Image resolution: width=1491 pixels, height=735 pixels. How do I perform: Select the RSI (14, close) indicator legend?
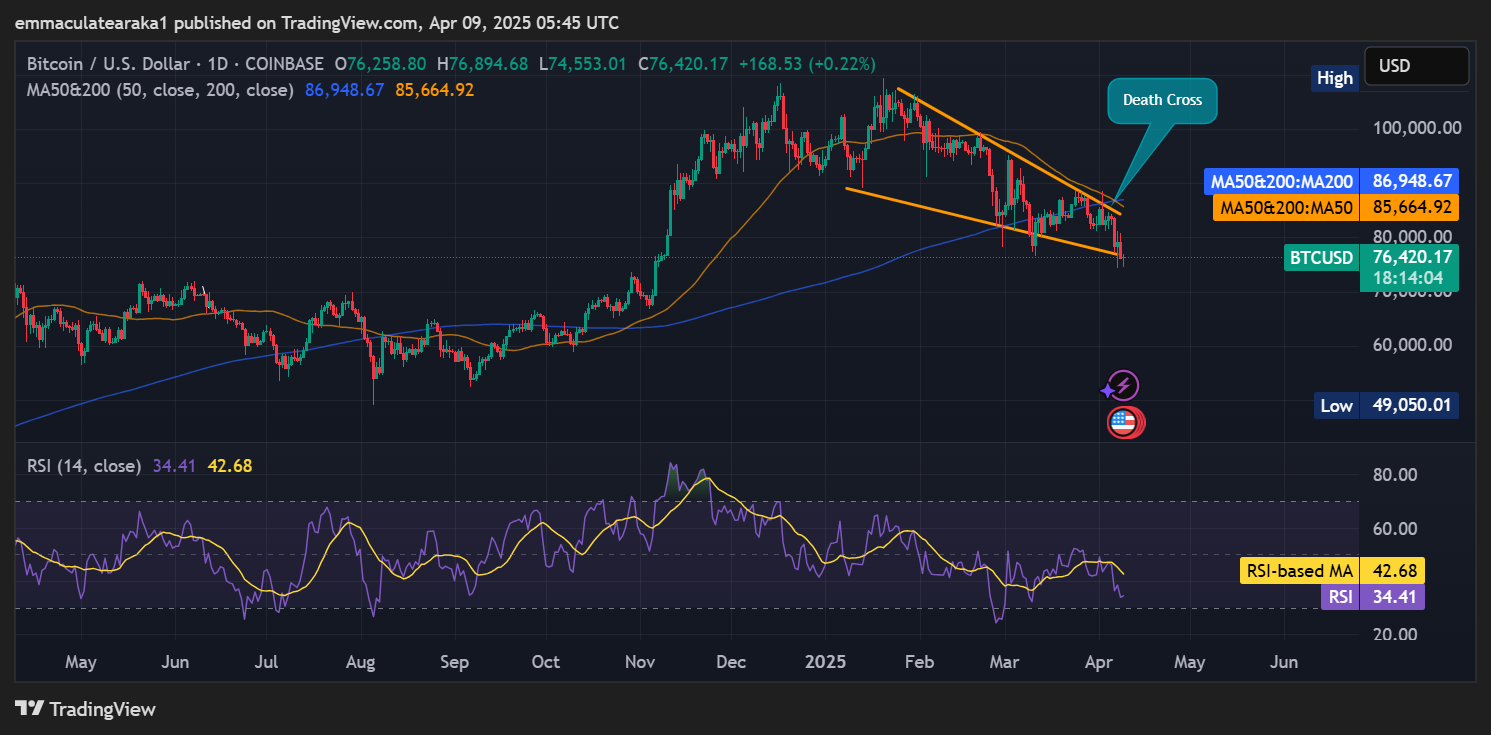[x=84, y=465]
